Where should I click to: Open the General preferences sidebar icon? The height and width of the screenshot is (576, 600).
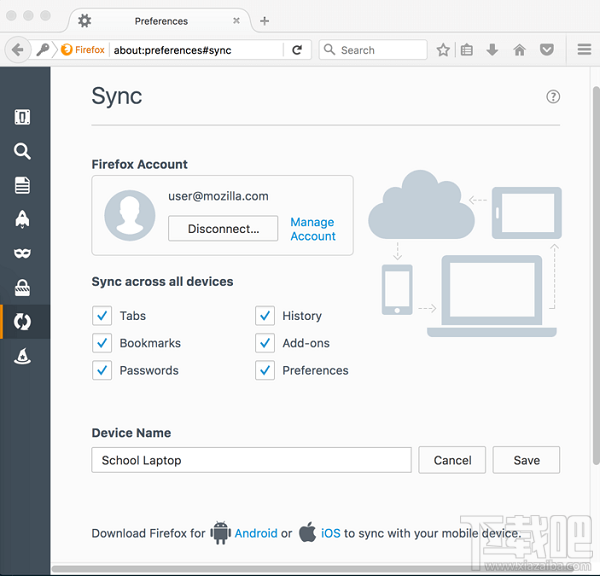coord(22,117)
